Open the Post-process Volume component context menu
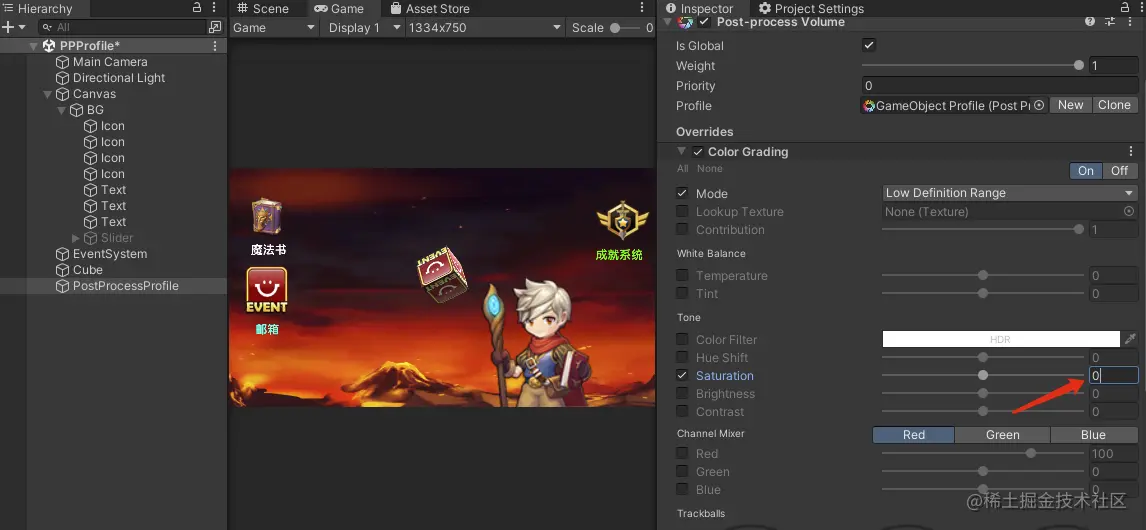The image size is (1146, 530). click(x=1131, y=22)
